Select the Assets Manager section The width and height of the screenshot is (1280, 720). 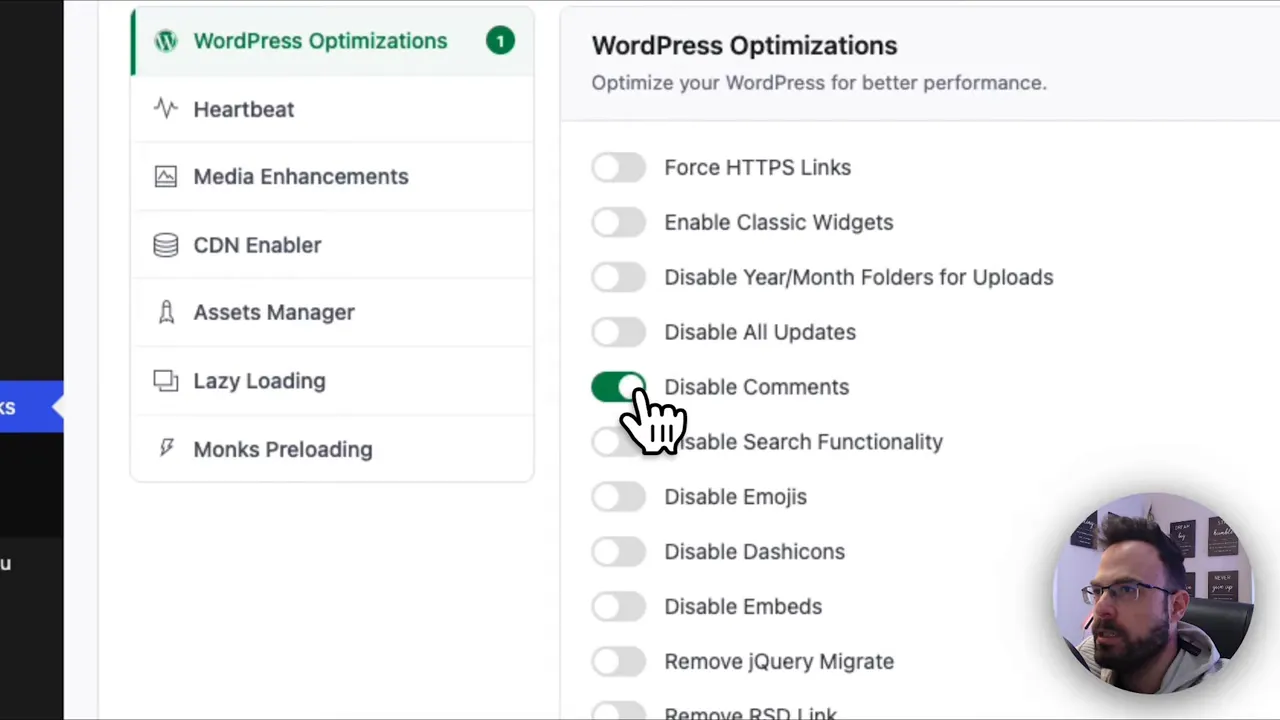click(332, 312)
